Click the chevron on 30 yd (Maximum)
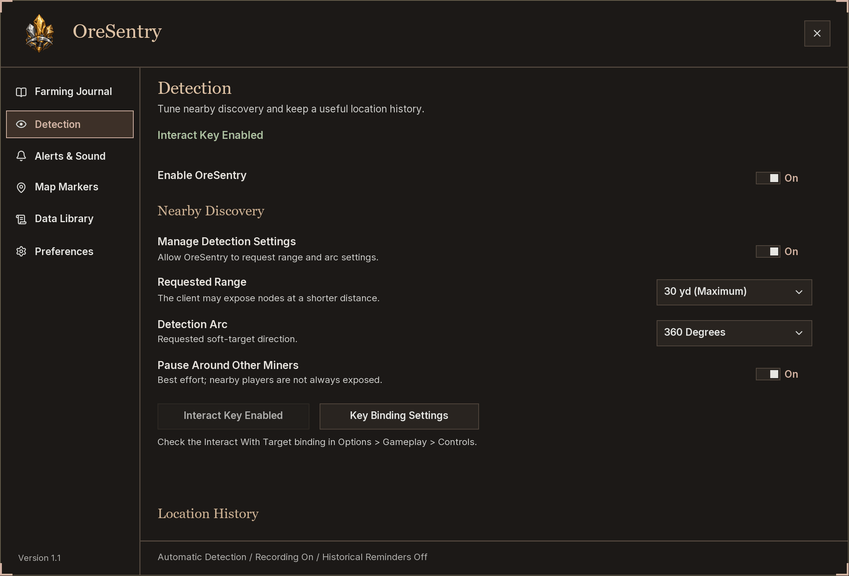Image resolution: width=849 pixels, height=576 pixels. 799,292
